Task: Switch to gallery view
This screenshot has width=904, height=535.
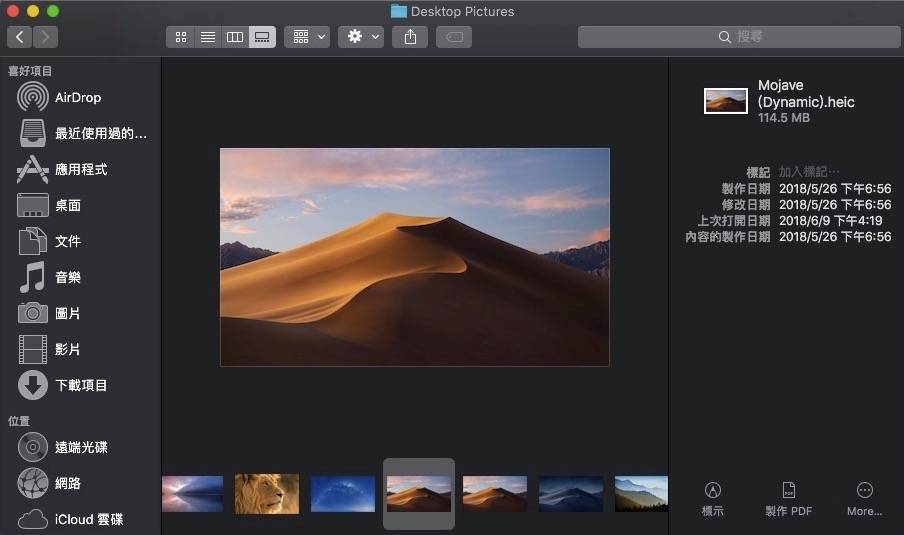Action: (x=262, y=37)
